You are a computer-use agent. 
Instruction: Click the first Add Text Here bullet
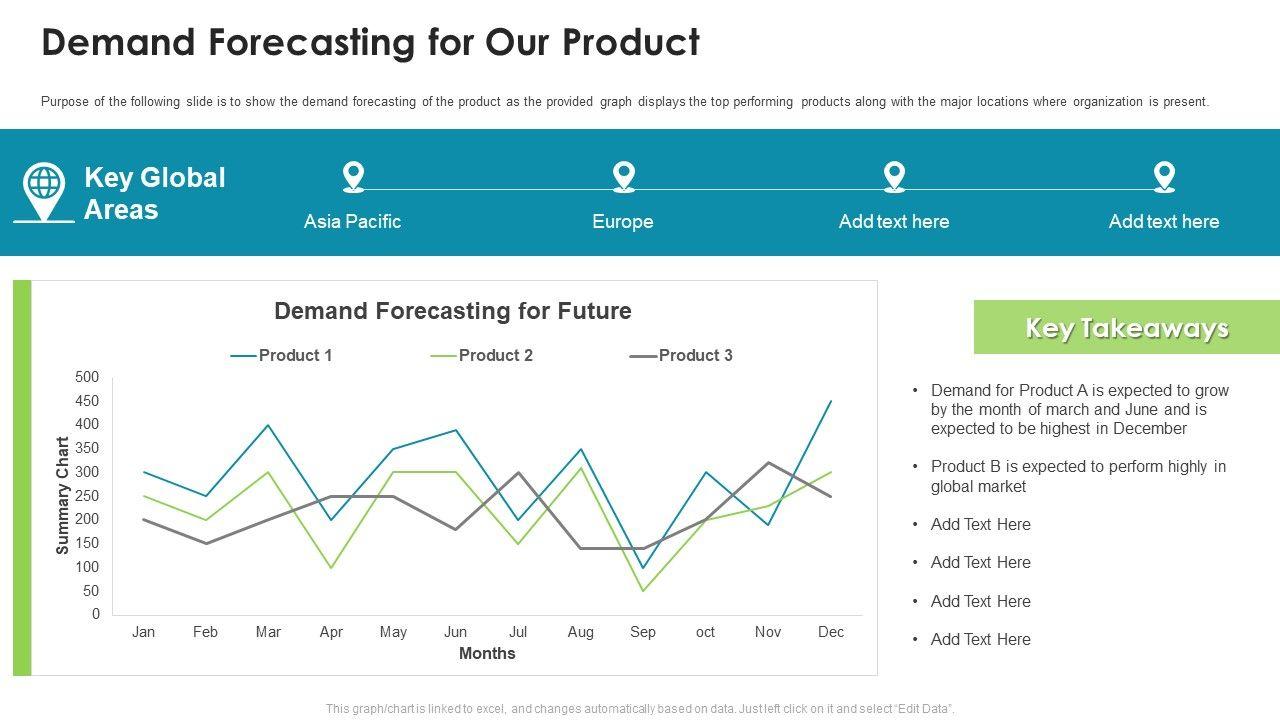coord(980,525)
